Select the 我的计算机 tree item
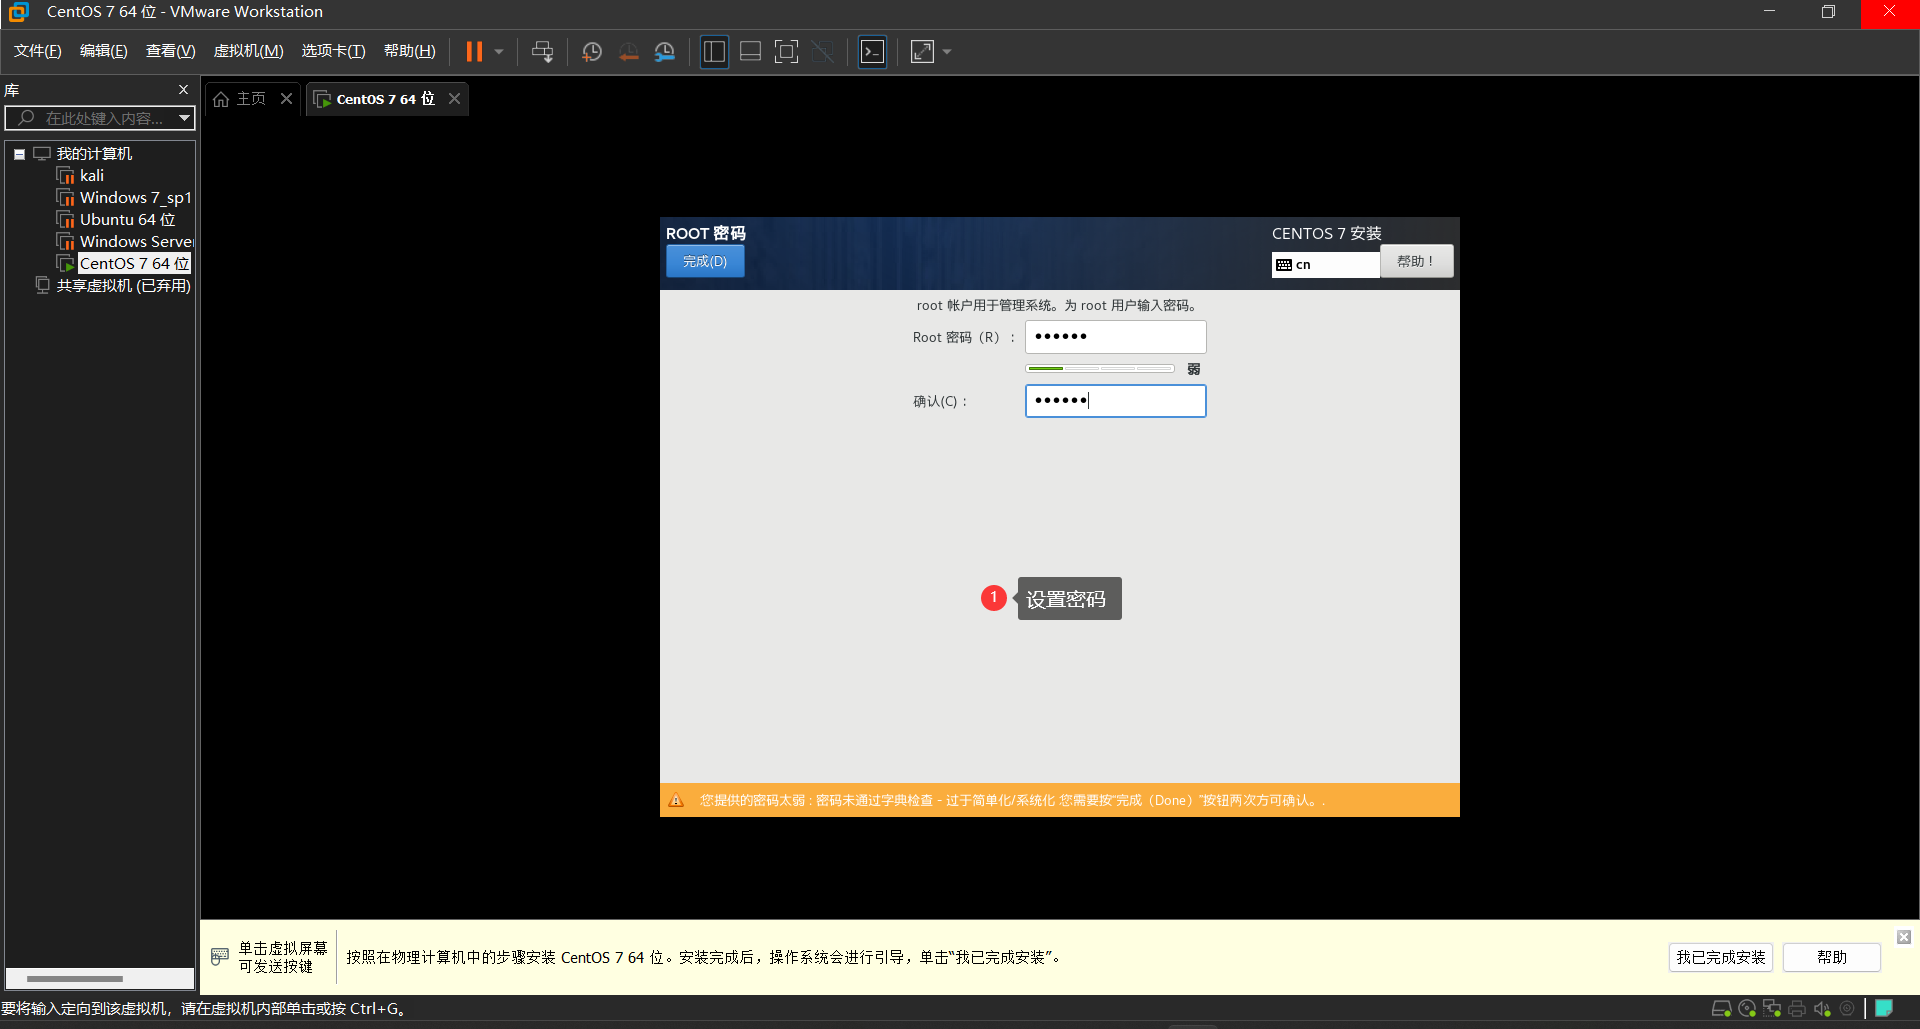Image resolution: width=1920 pixels, height=1029 pixels. pos(94,154)
